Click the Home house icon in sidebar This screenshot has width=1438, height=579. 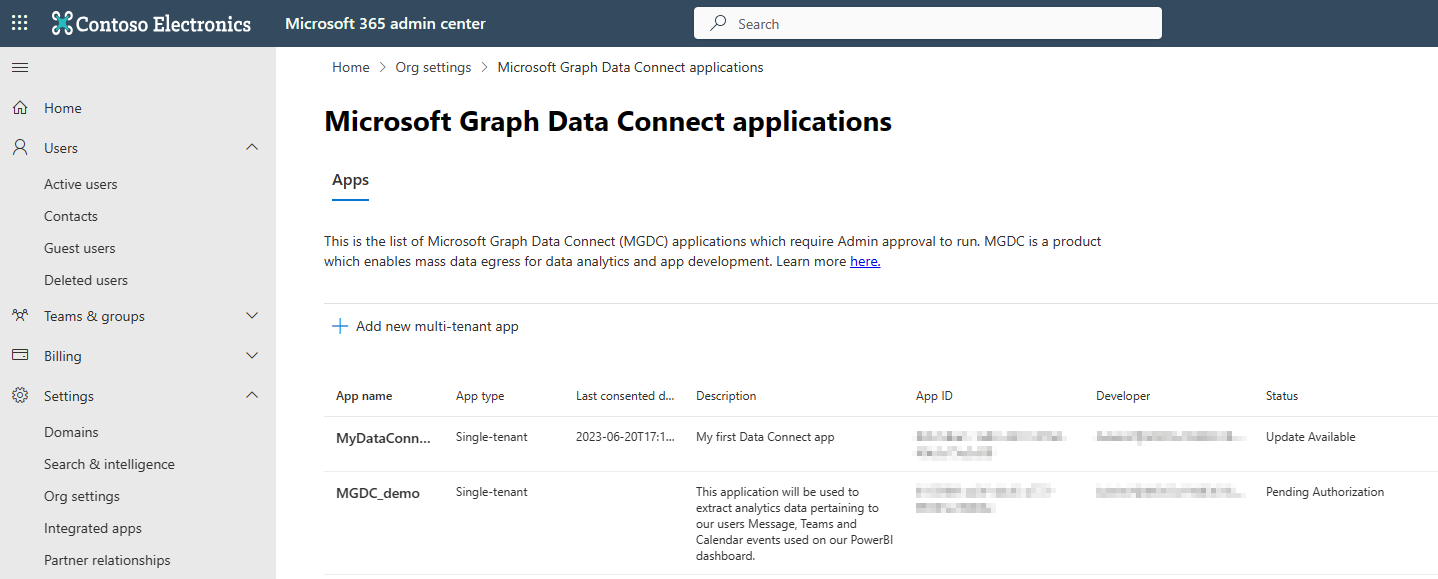coord(20,107)
